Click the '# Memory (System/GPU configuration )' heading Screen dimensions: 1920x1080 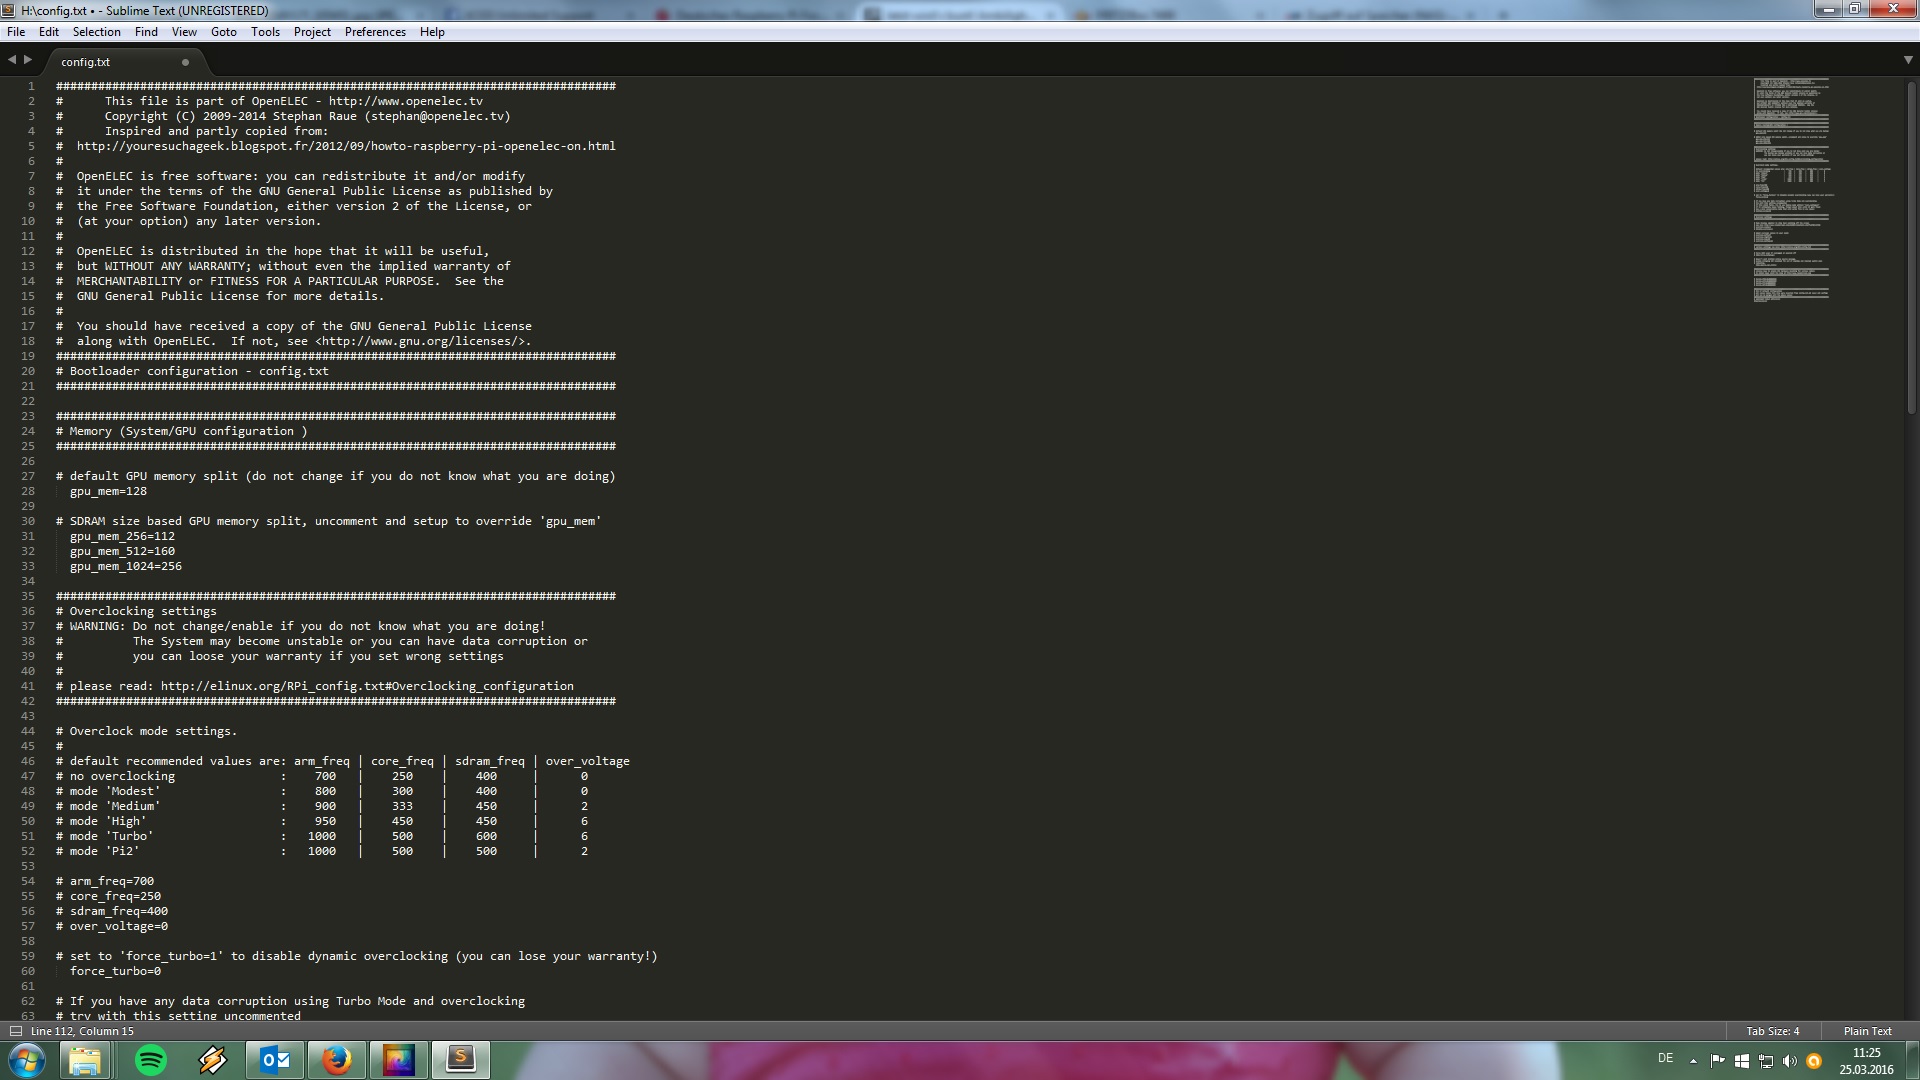[182, 431]
